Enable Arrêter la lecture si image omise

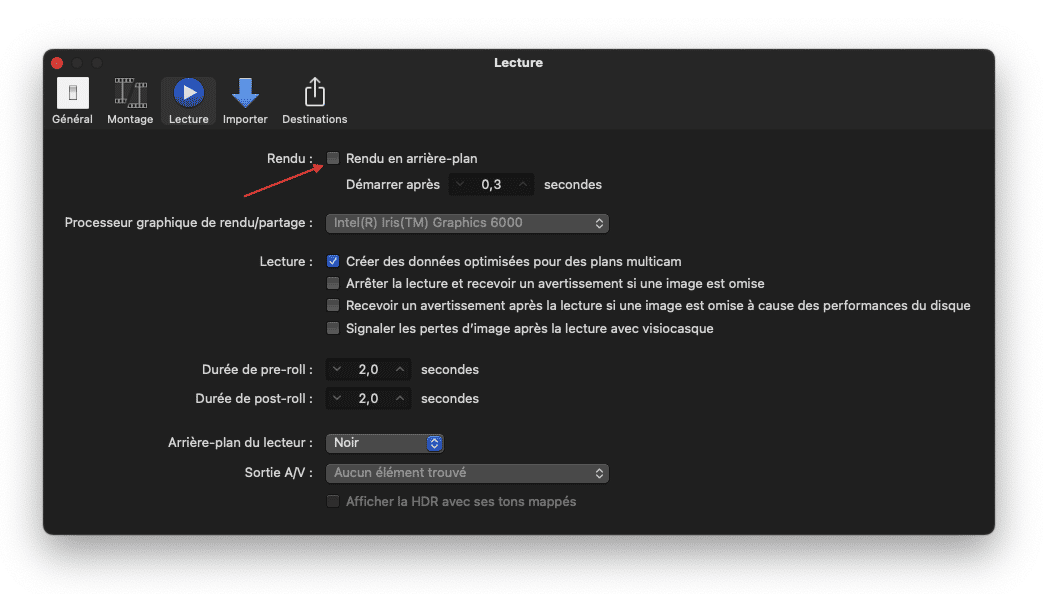[x=334, y=283]
